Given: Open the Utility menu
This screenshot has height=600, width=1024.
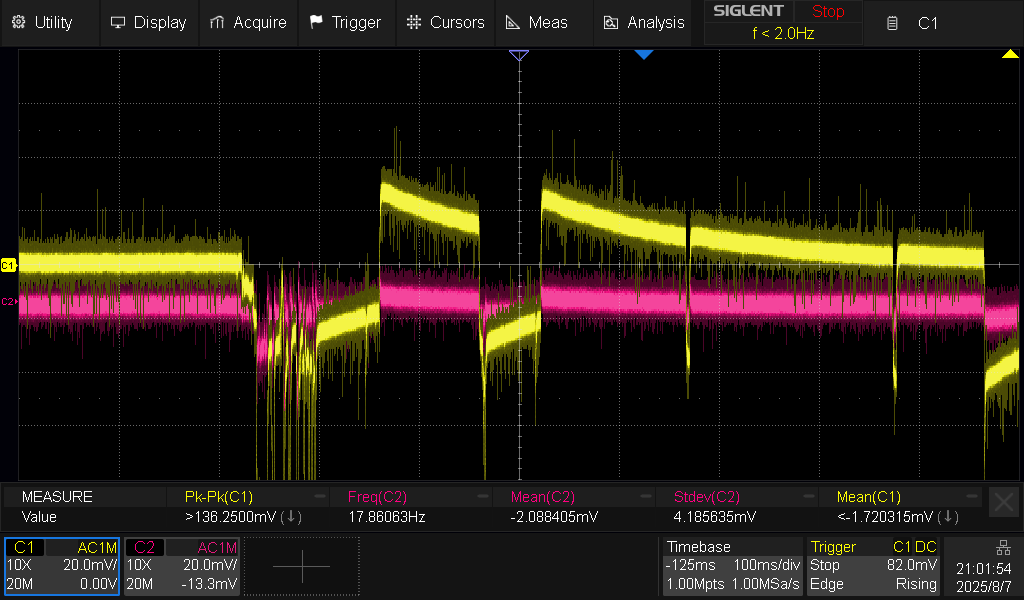Looking at the screenshot, I should click(x=42, y=22).
